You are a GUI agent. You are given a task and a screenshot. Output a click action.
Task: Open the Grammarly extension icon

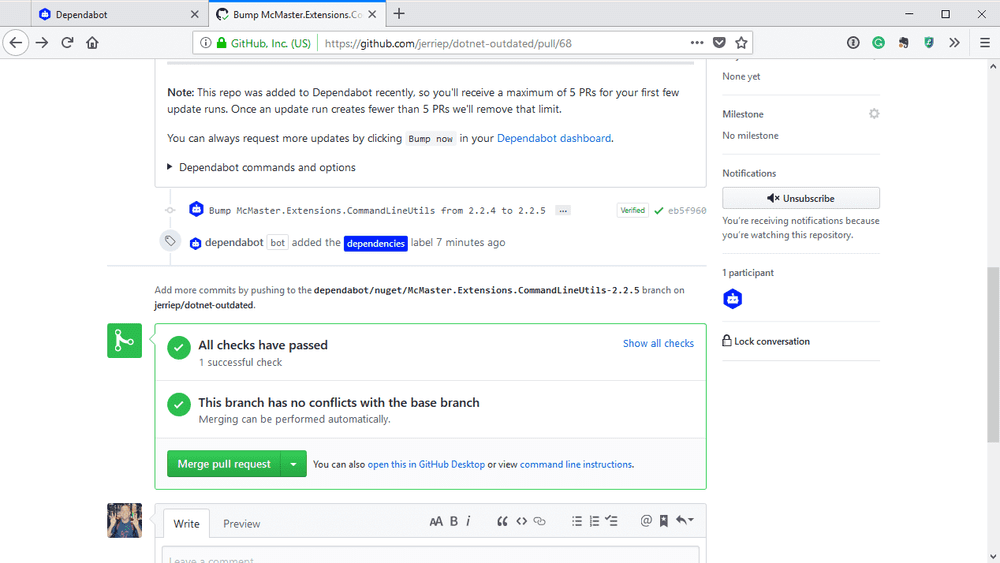pyautogui.click(x=878, y=43)
